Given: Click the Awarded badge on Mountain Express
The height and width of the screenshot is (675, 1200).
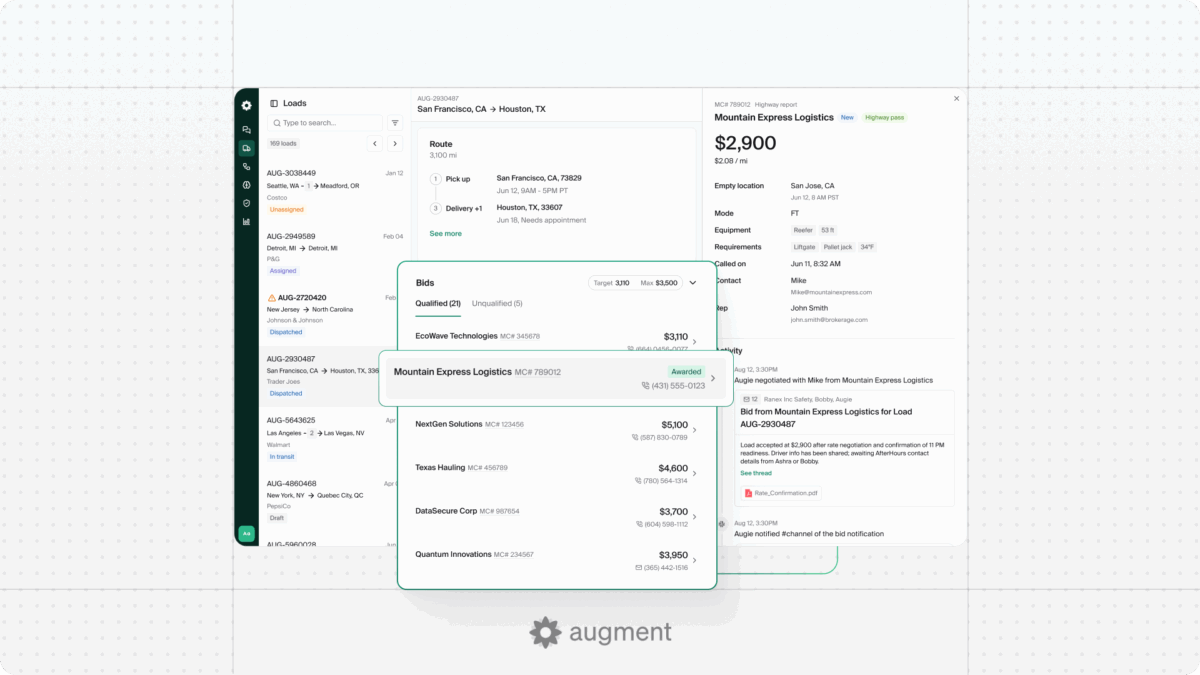Looking at the screenshot, I should click(686, 371).
